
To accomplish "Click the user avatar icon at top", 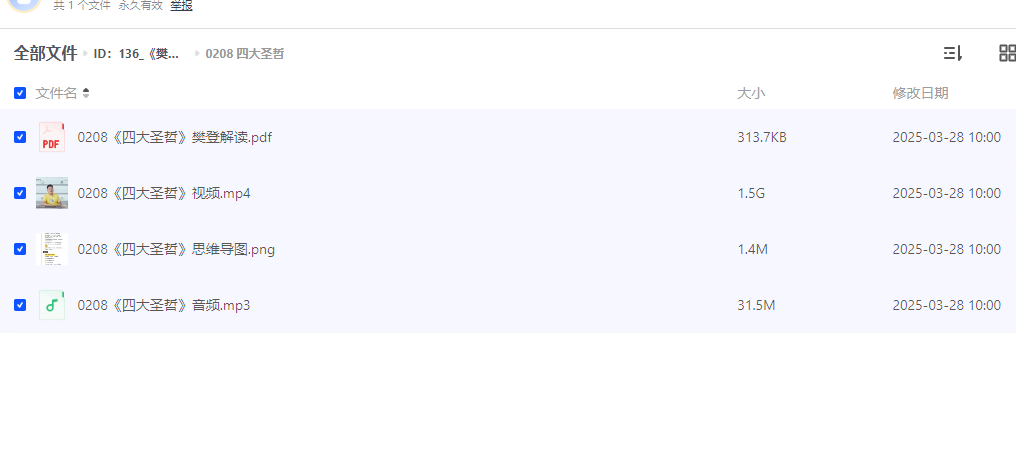I will (x=25, y=5).
